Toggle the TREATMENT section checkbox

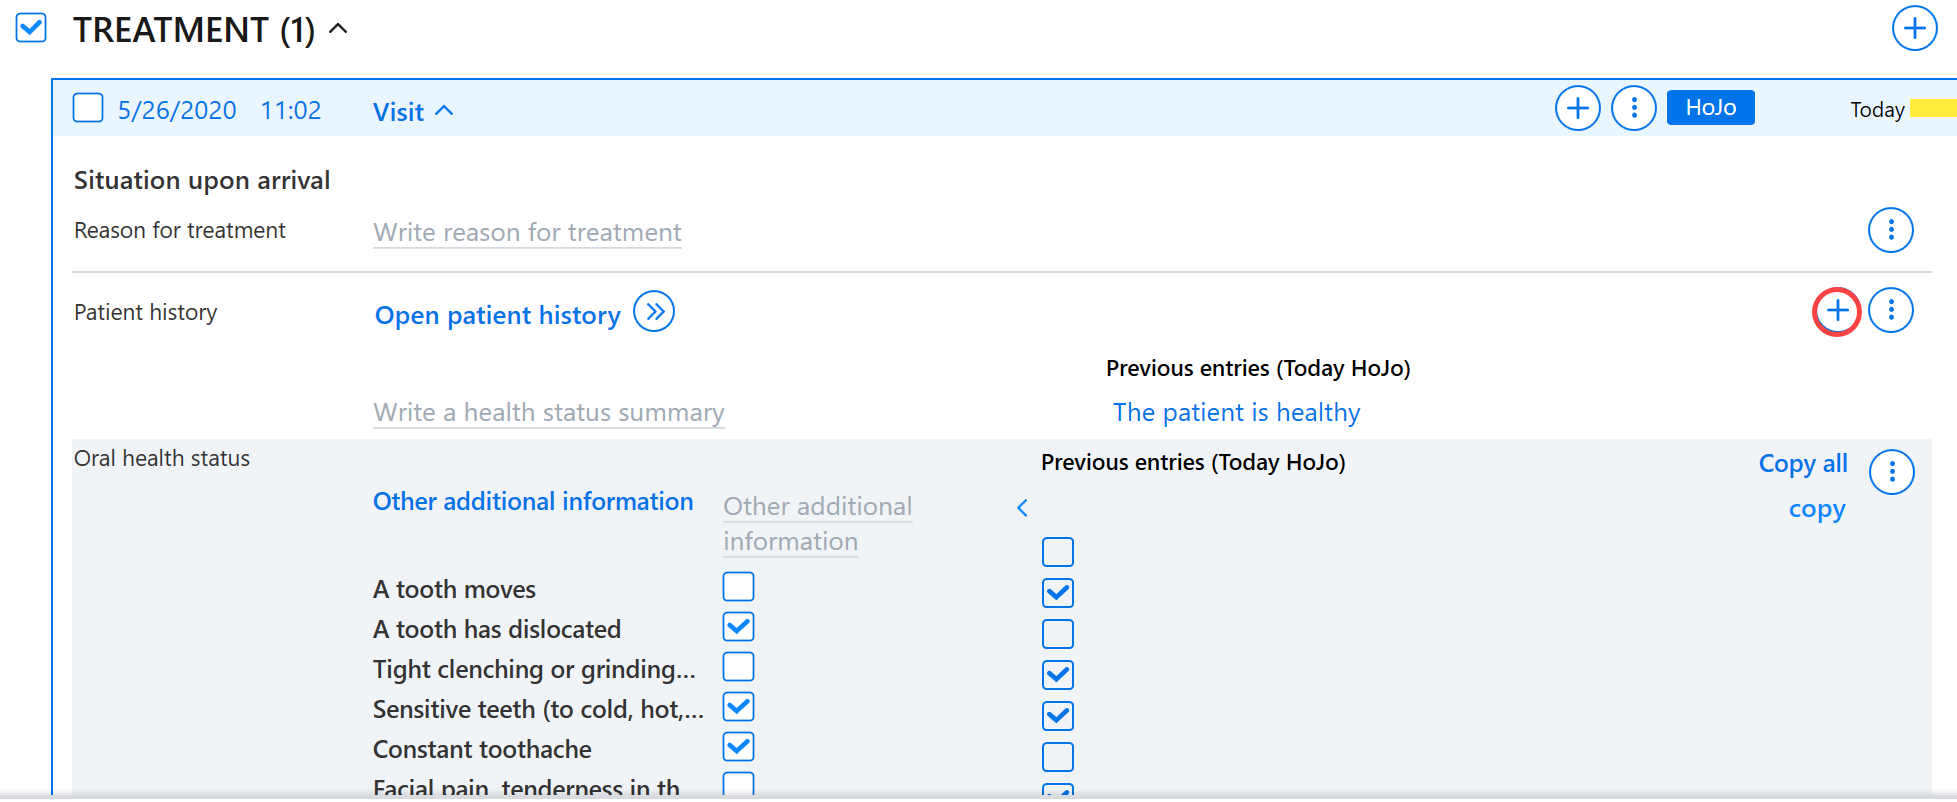[x=31, y=28]
